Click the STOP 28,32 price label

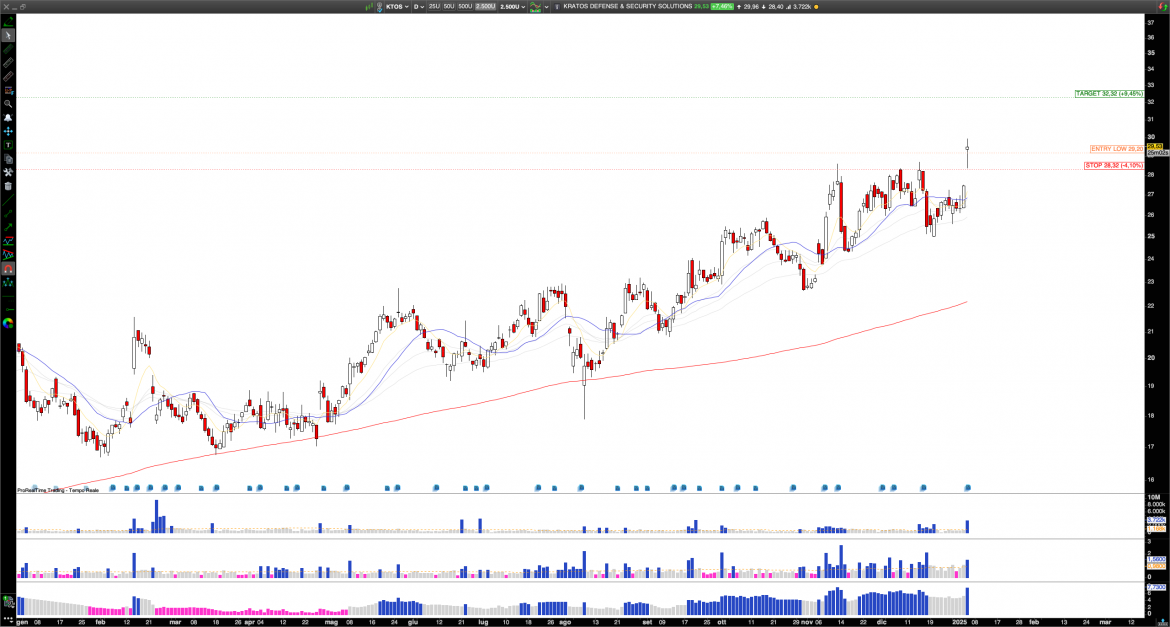pyautogui.click(x=1113, y=165)
